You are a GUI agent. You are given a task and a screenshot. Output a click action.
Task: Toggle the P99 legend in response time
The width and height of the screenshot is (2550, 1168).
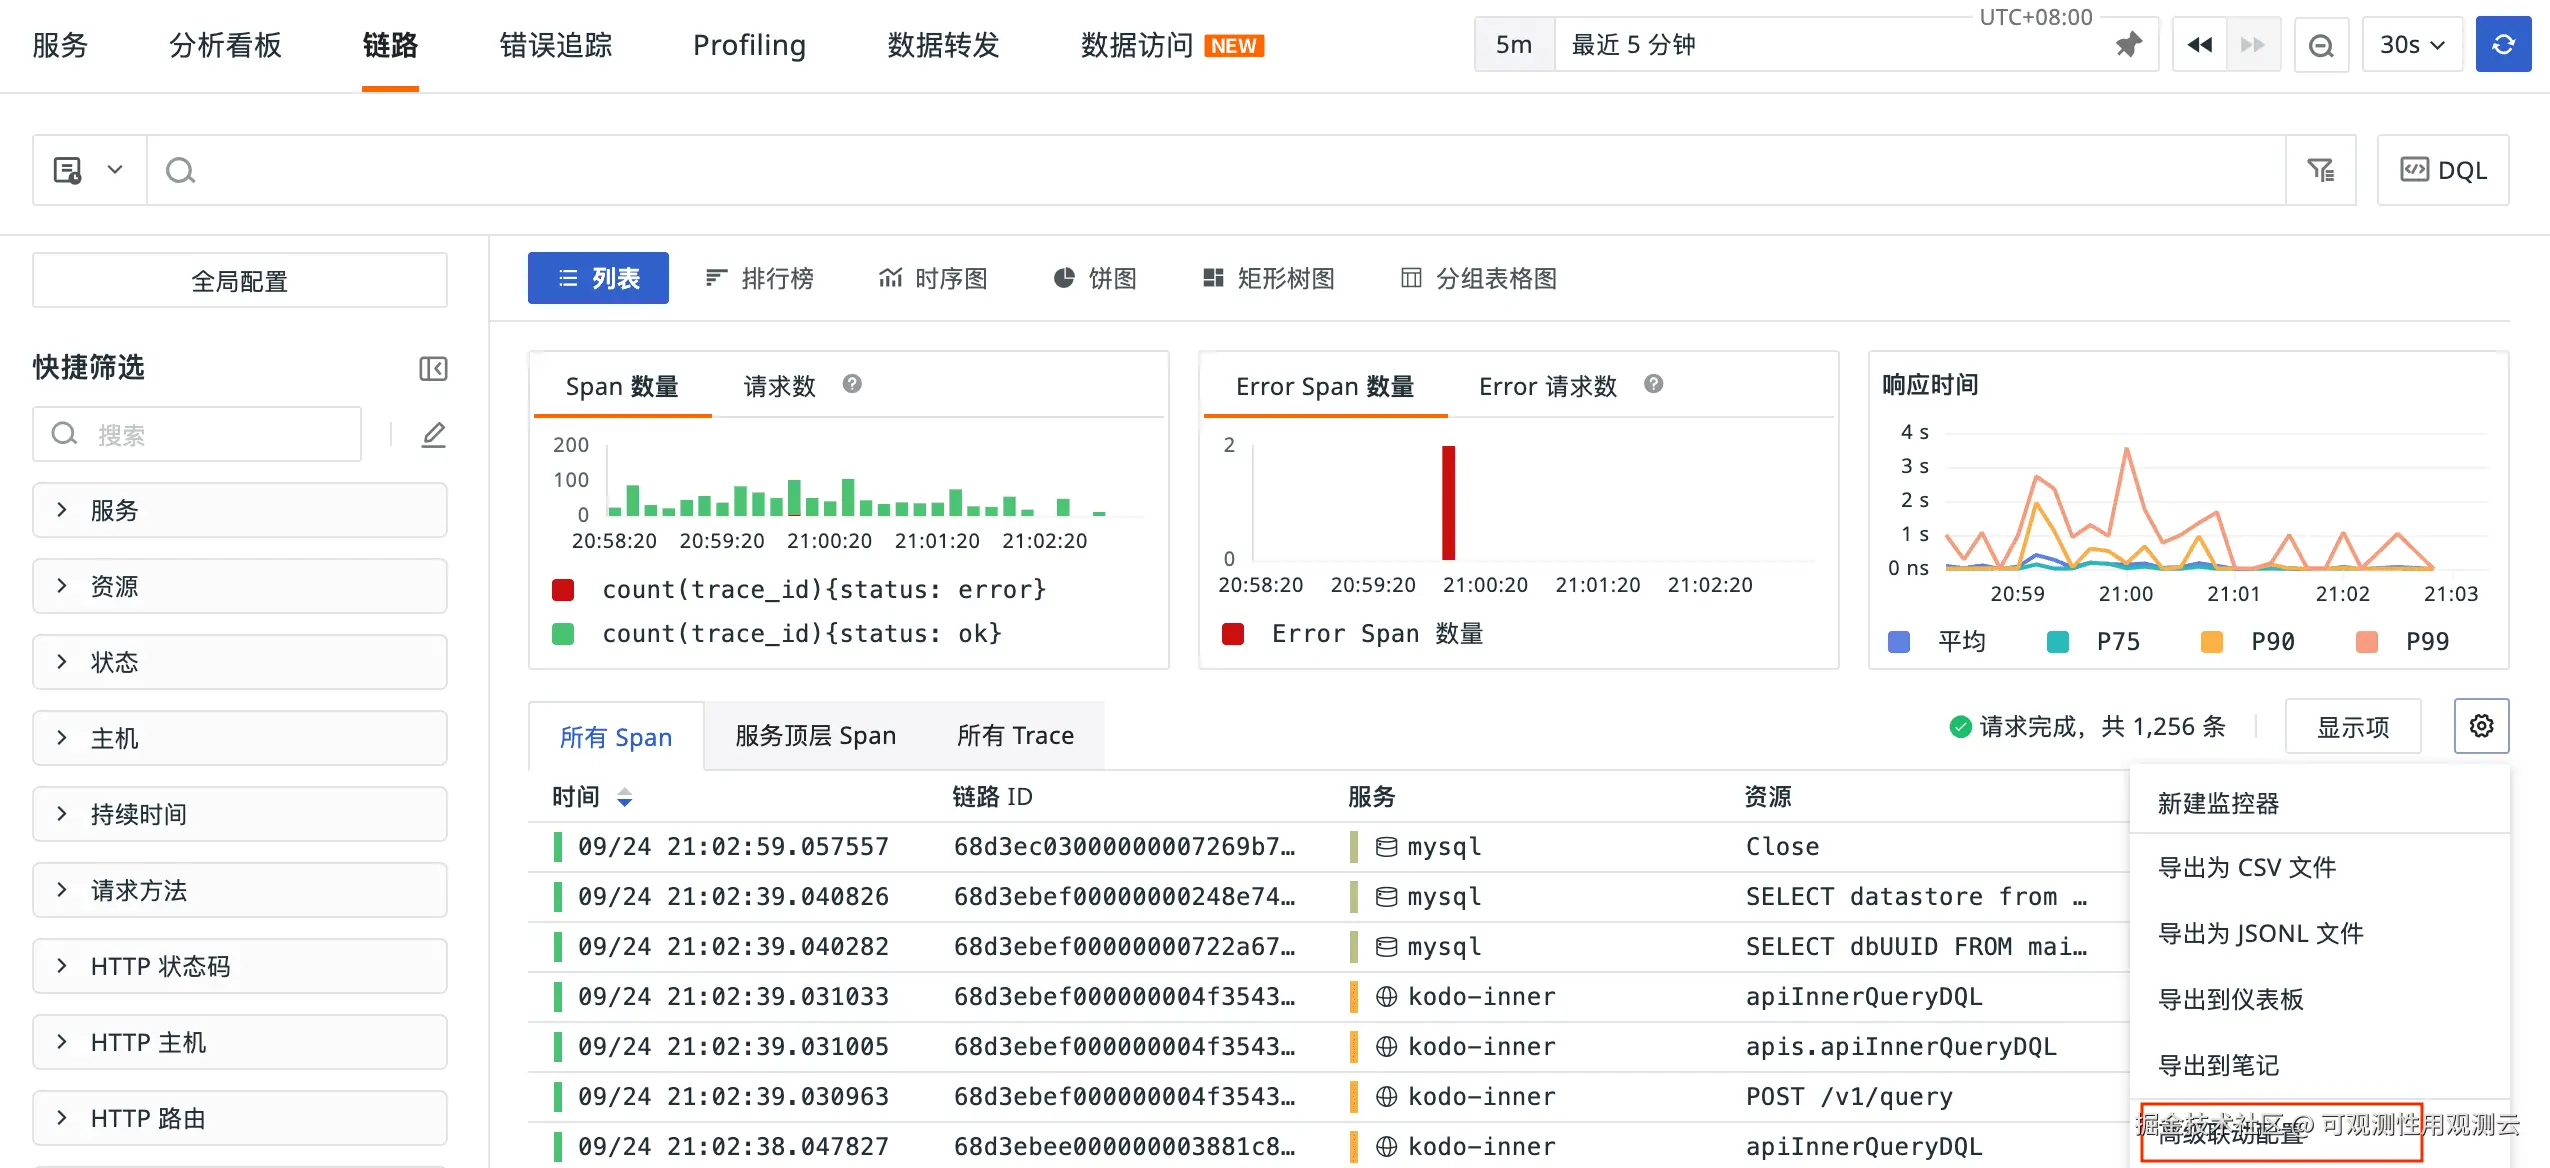(2405, 642)
